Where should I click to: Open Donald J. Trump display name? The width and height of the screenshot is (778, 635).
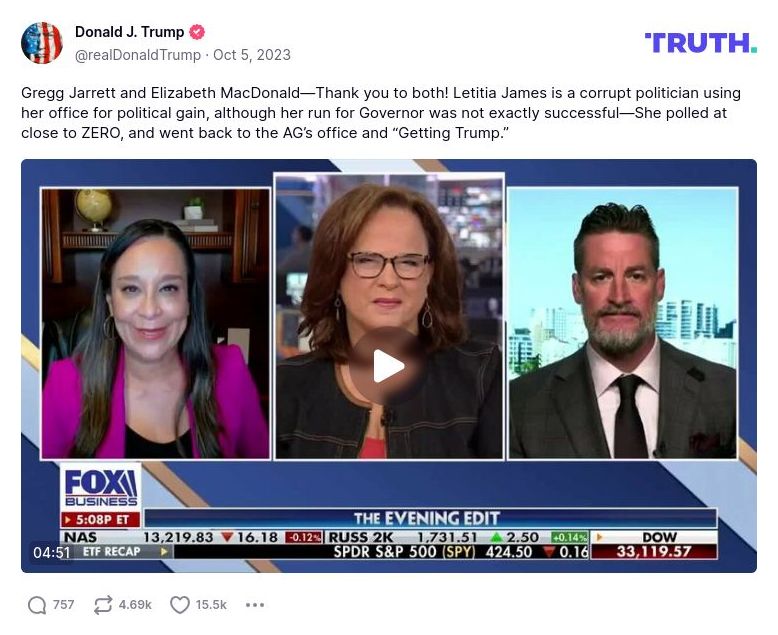tap(130, 32)
